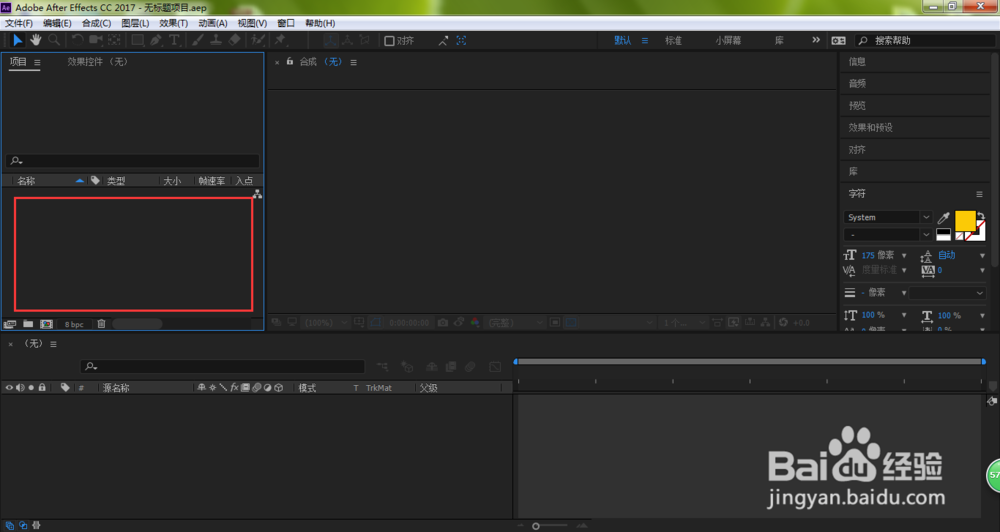Toggle the audio speaker column in timeline
Screen dimensions: 1000x532
tap(20, 387)
